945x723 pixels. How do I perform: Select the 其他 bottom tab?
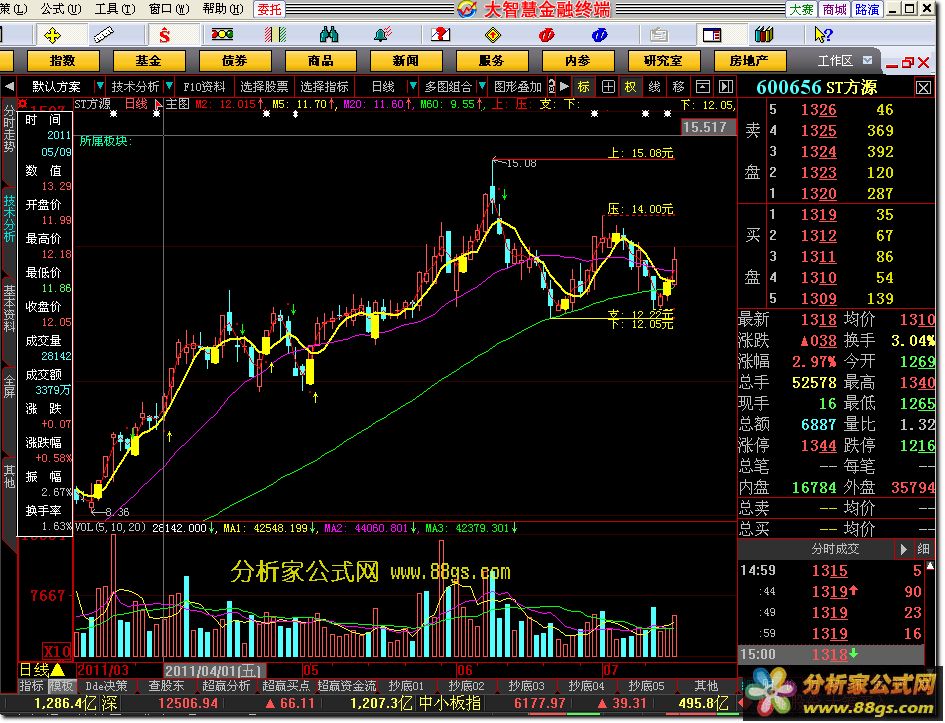[x=706, y=686]
